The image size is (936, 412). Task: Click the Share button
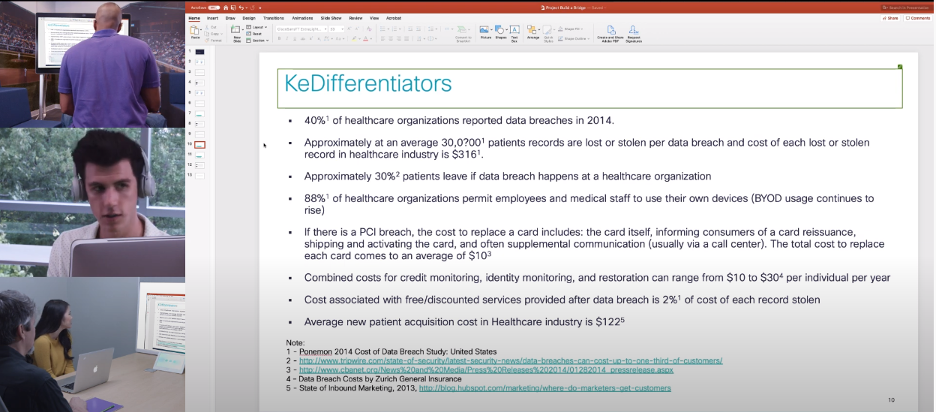pos(891,18)
